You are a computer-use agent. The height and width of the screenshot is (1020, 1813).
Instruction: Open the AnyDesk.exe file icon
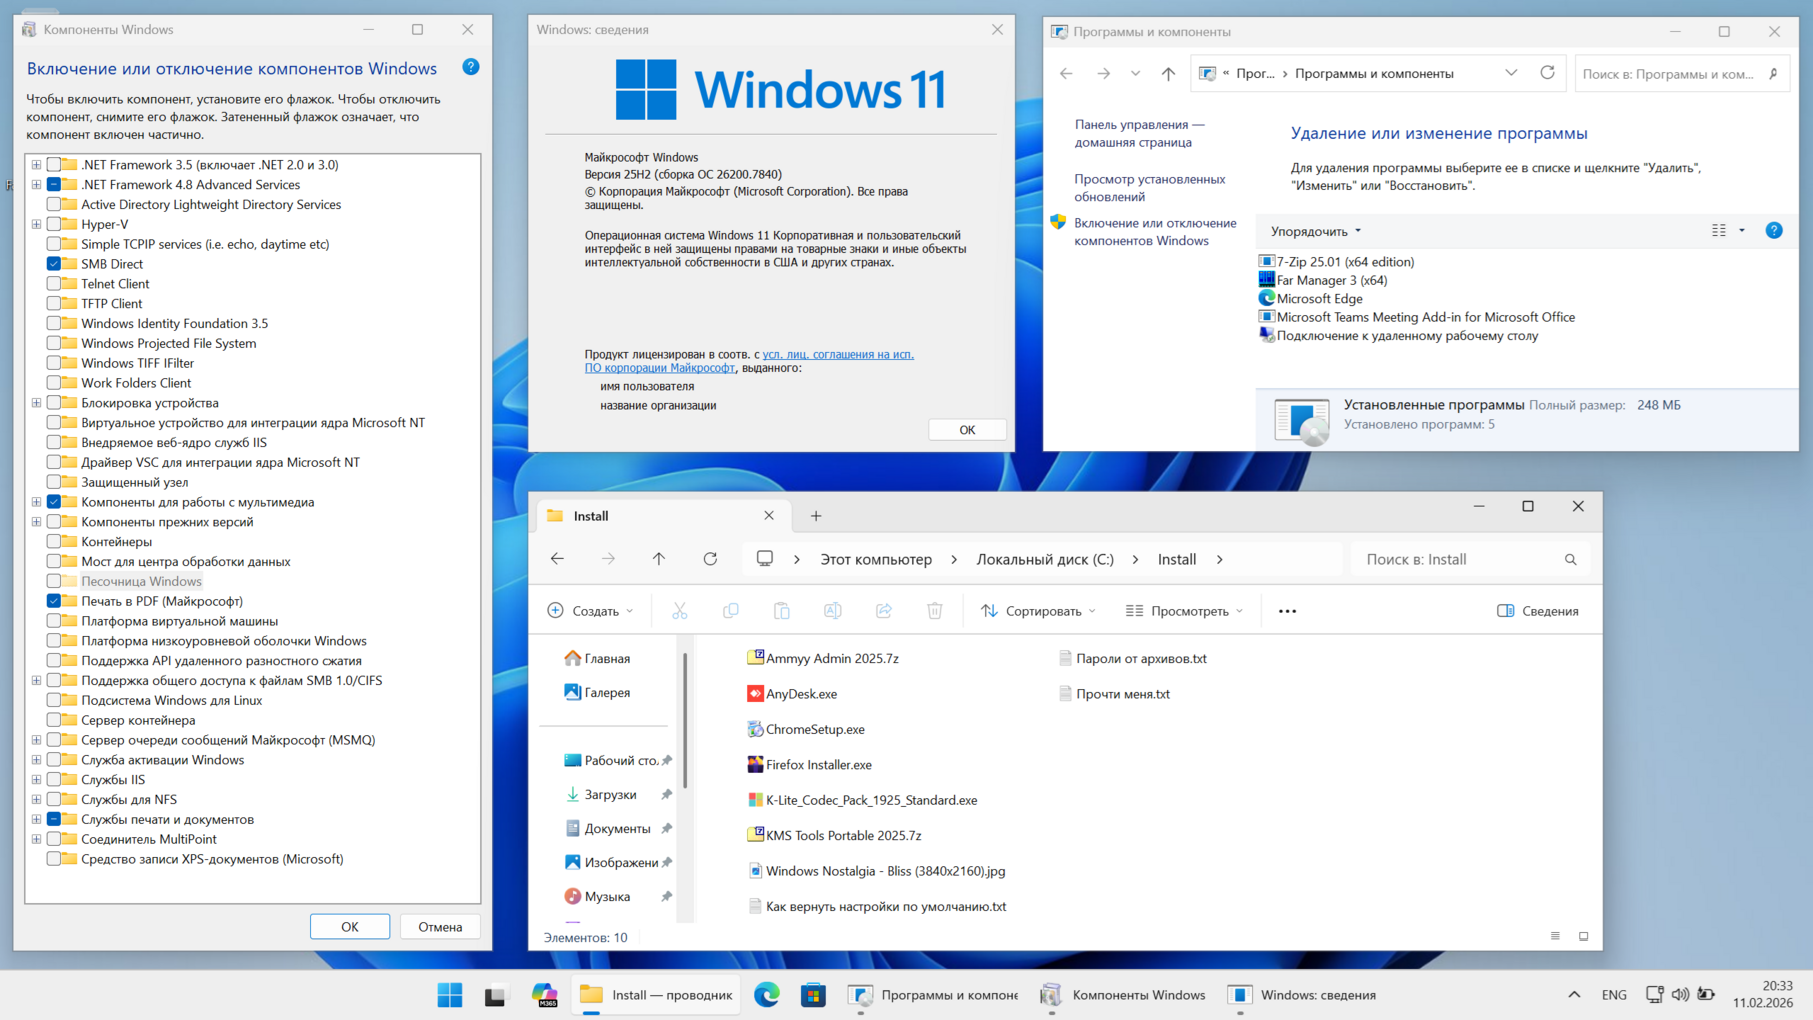click(755, 694)
